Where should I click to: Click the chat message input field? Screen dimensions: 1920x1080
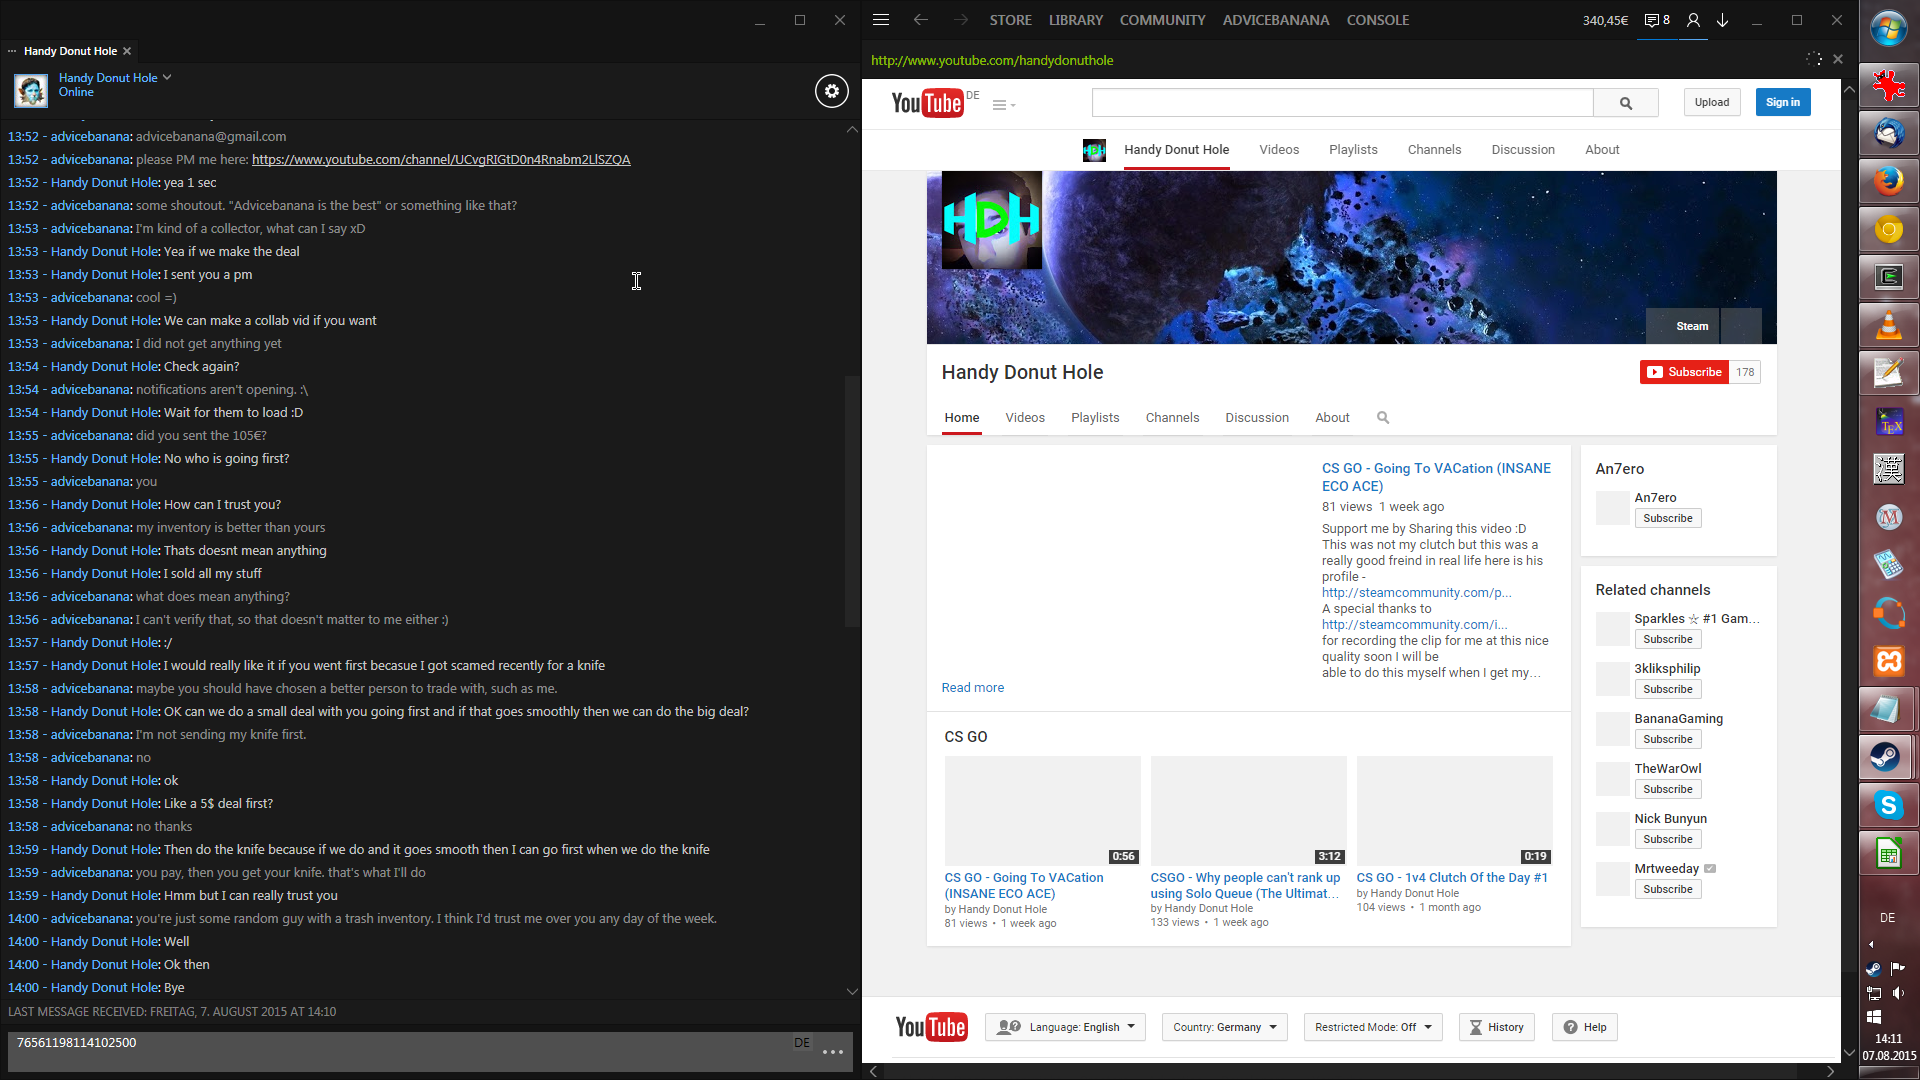point(400,1050)
